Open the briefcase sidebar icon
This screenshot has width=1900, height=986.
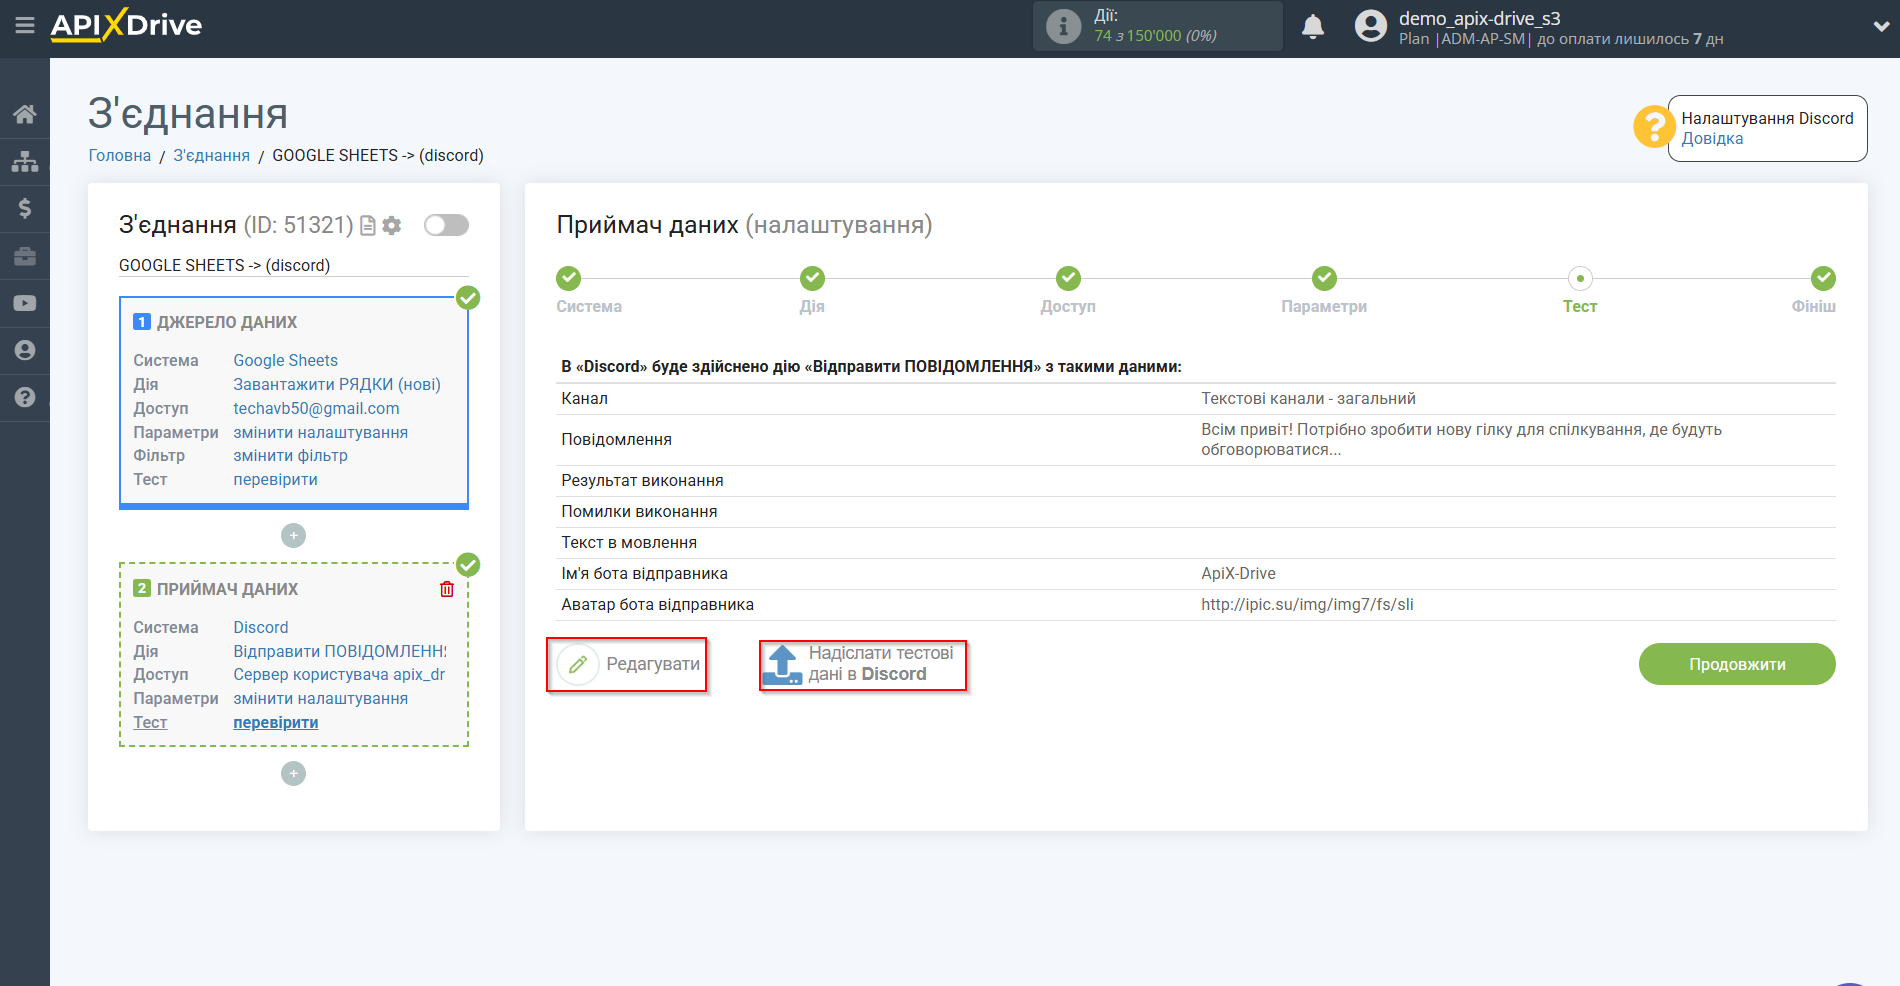(25, 256)
